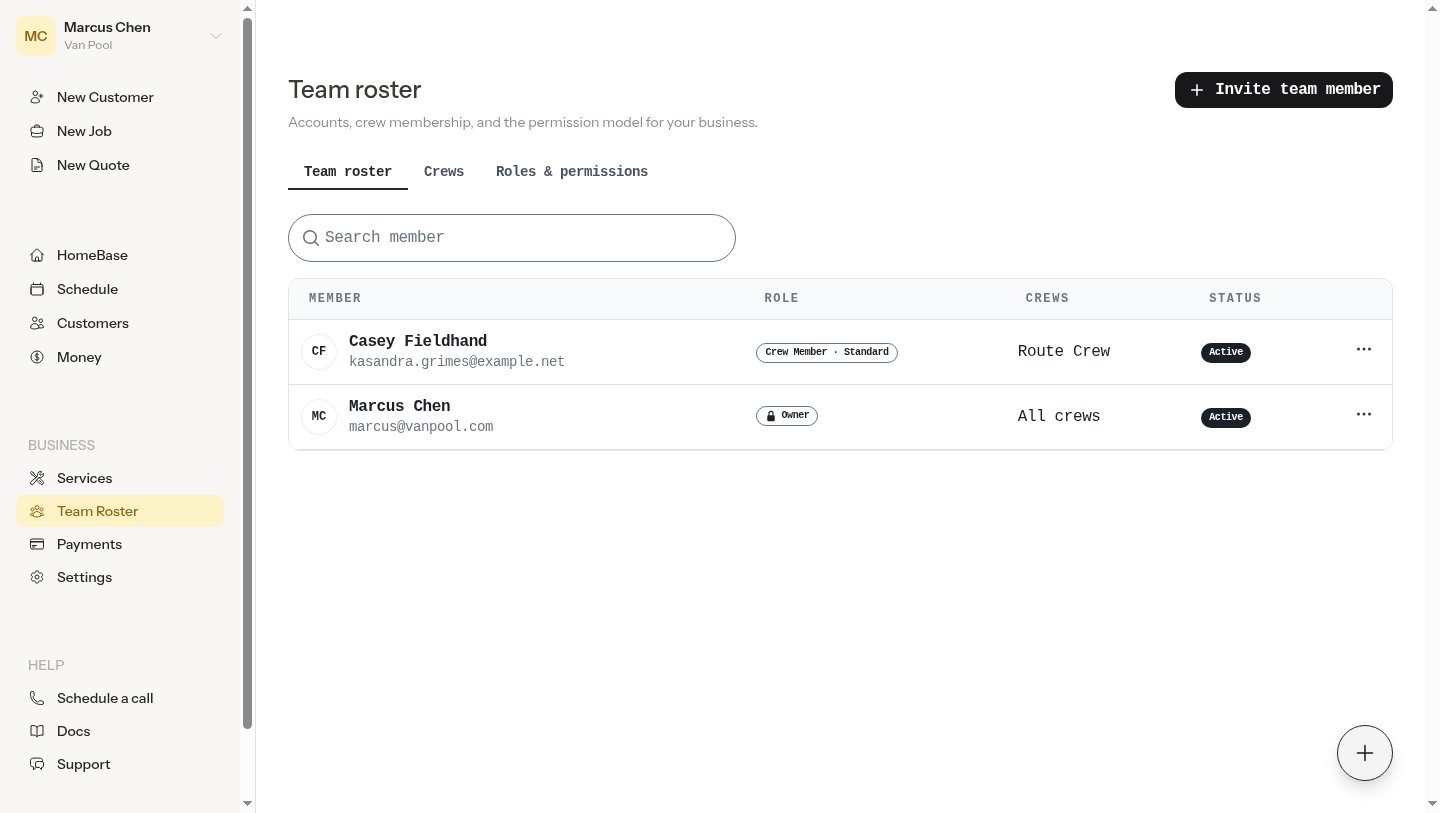Switch to the Roles & permissions tab
This screenshot has height=813, width=1440.
[572, 172]
